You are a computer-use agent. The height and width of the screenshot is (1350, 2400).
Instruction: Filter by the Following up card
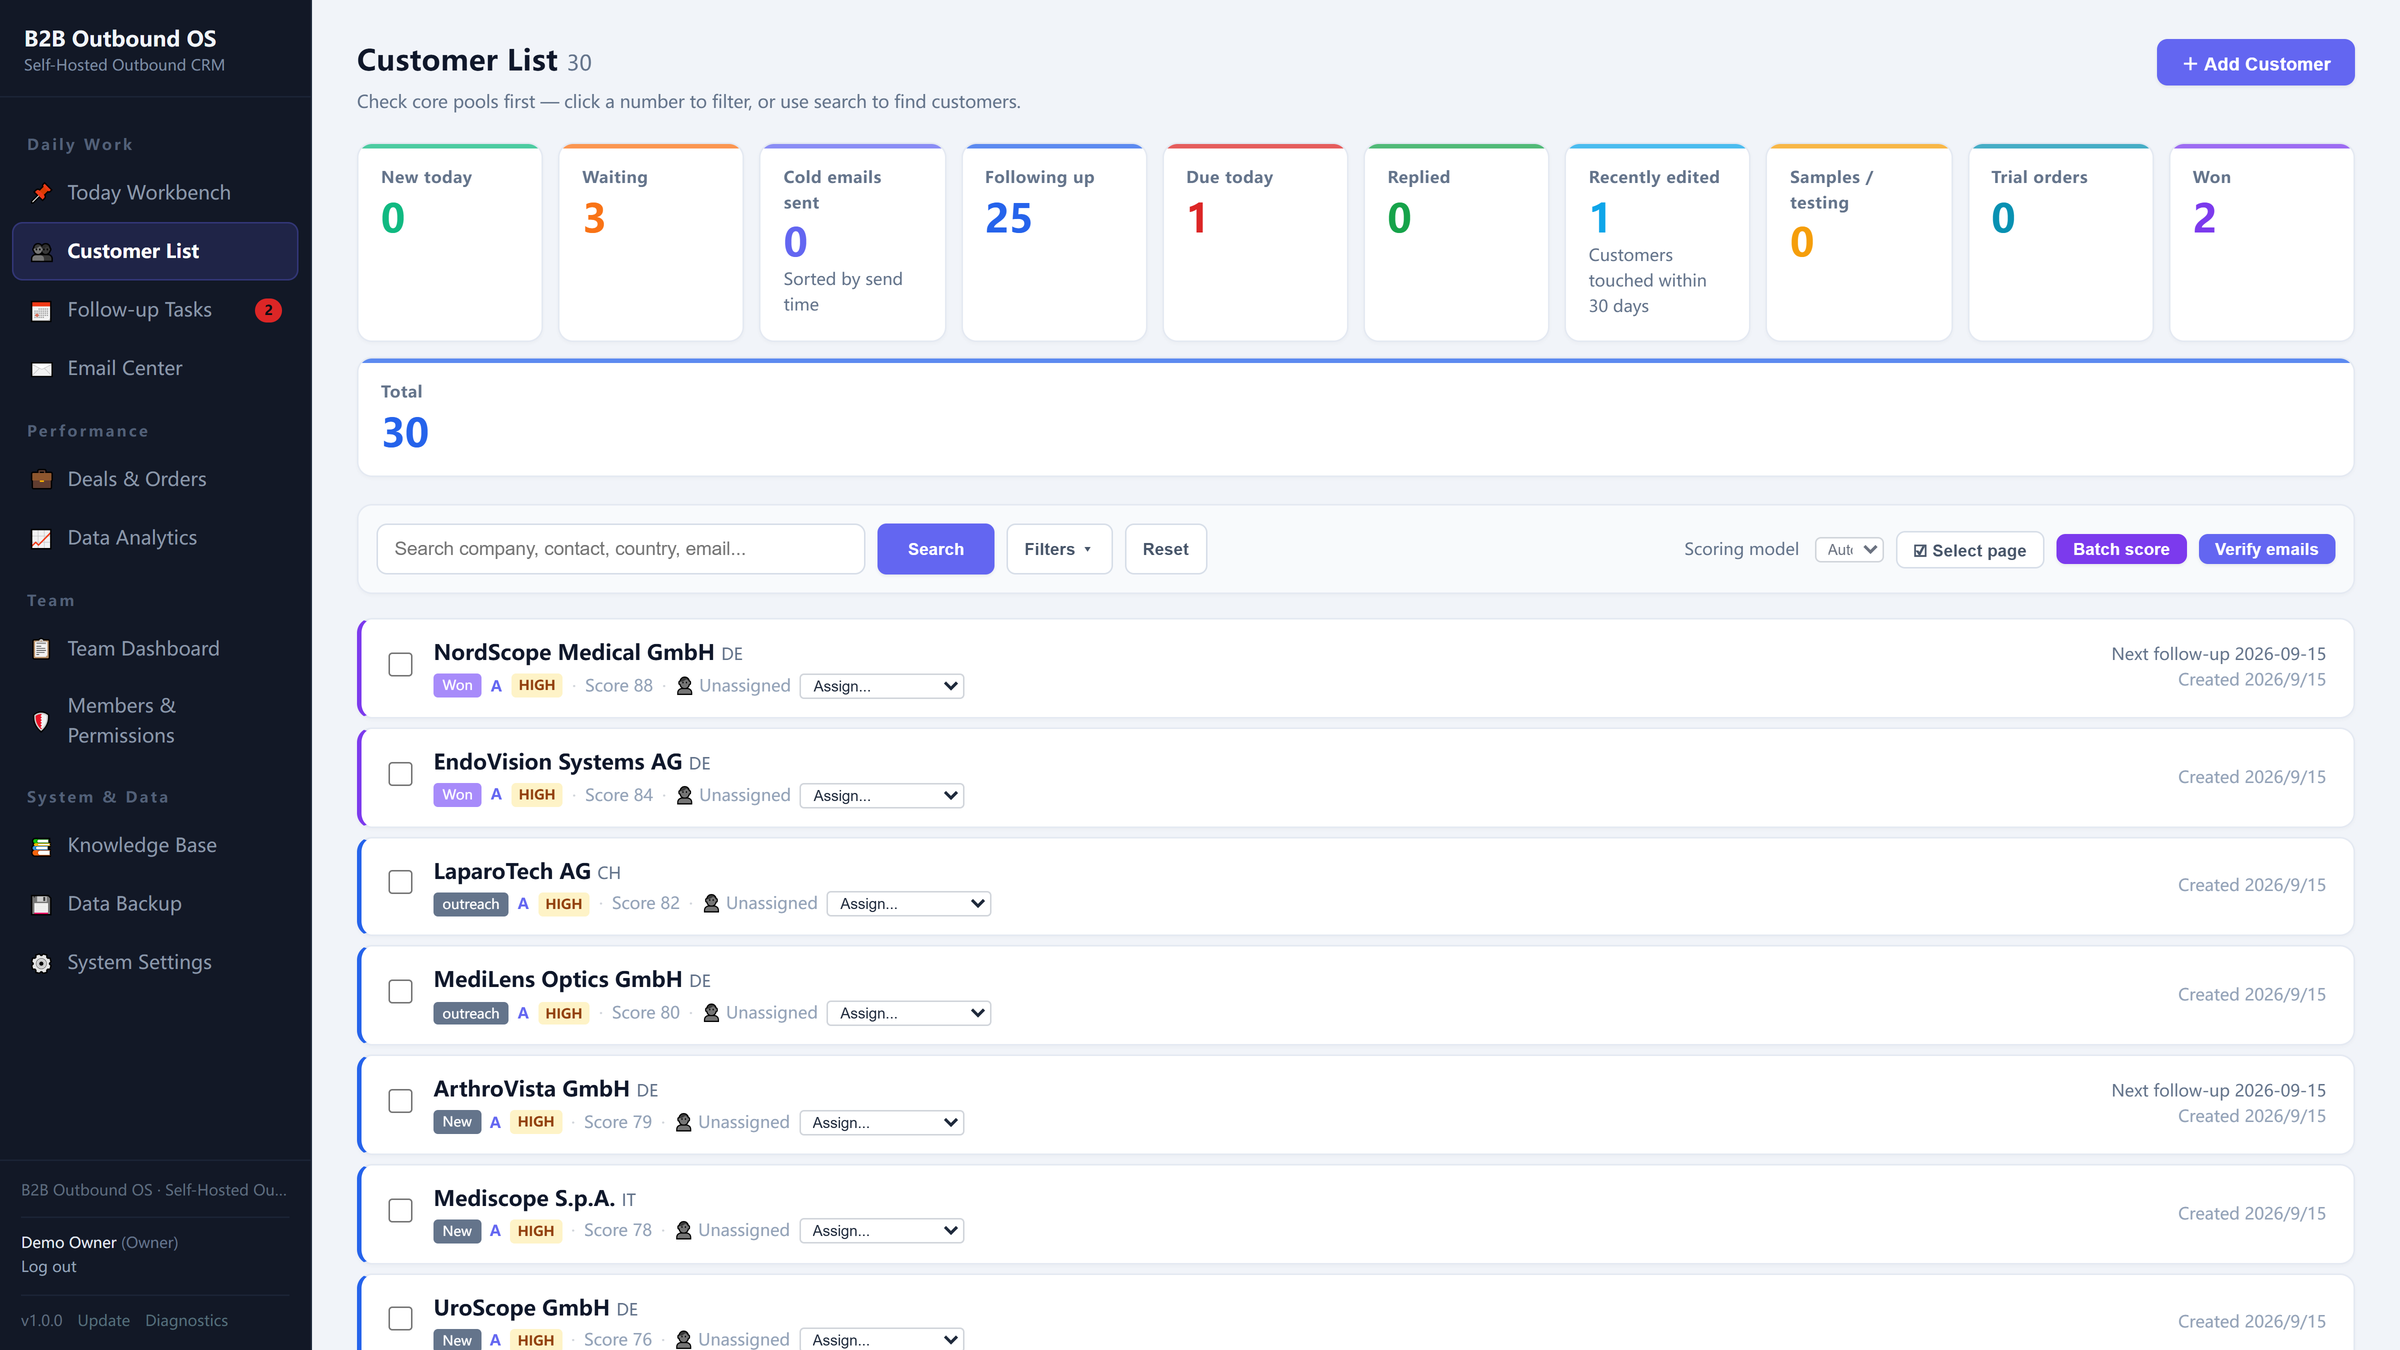[1054, 243]
